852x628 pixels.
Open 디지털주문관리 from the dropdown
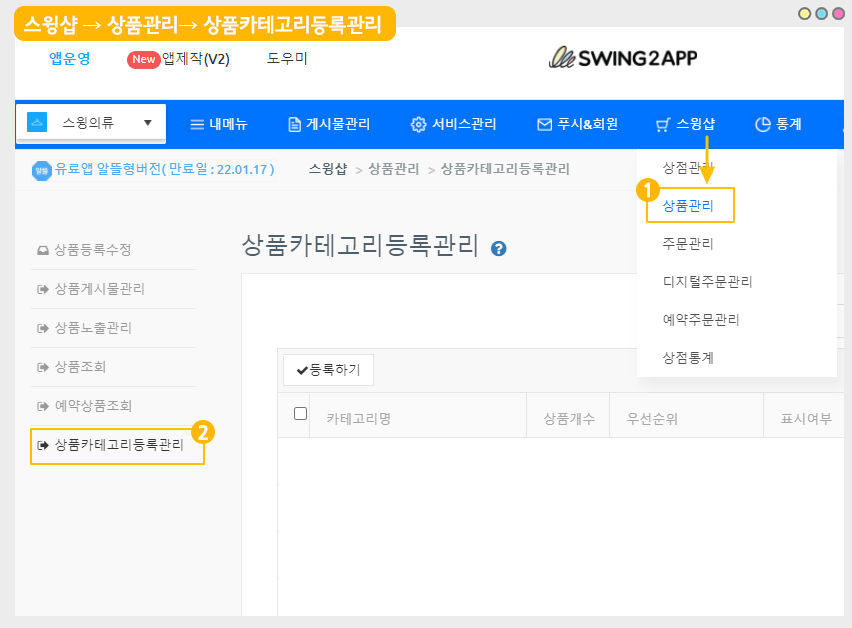click(x=707, y=281)
